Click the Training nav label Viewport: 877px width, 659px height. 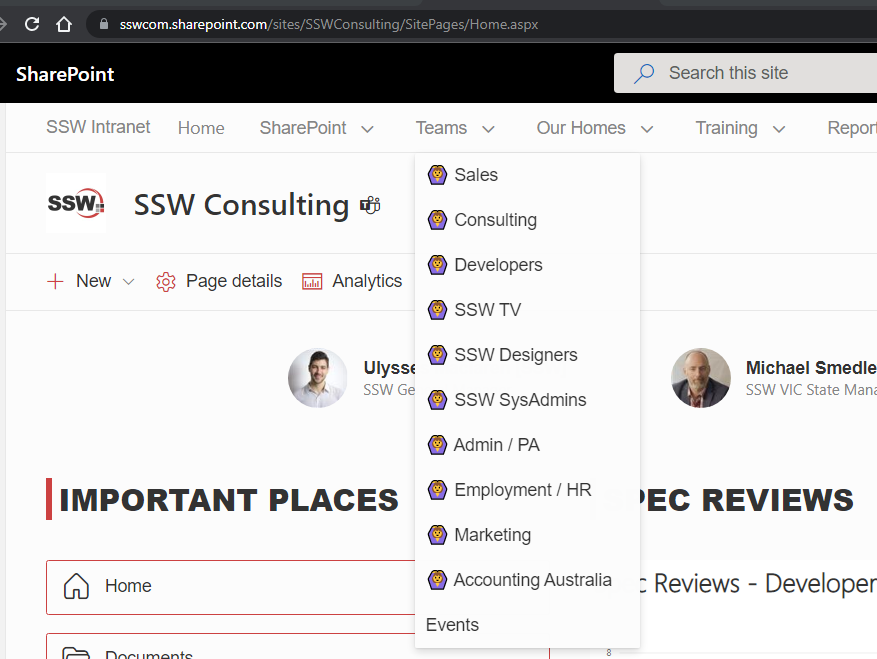(x=726, y=128)
